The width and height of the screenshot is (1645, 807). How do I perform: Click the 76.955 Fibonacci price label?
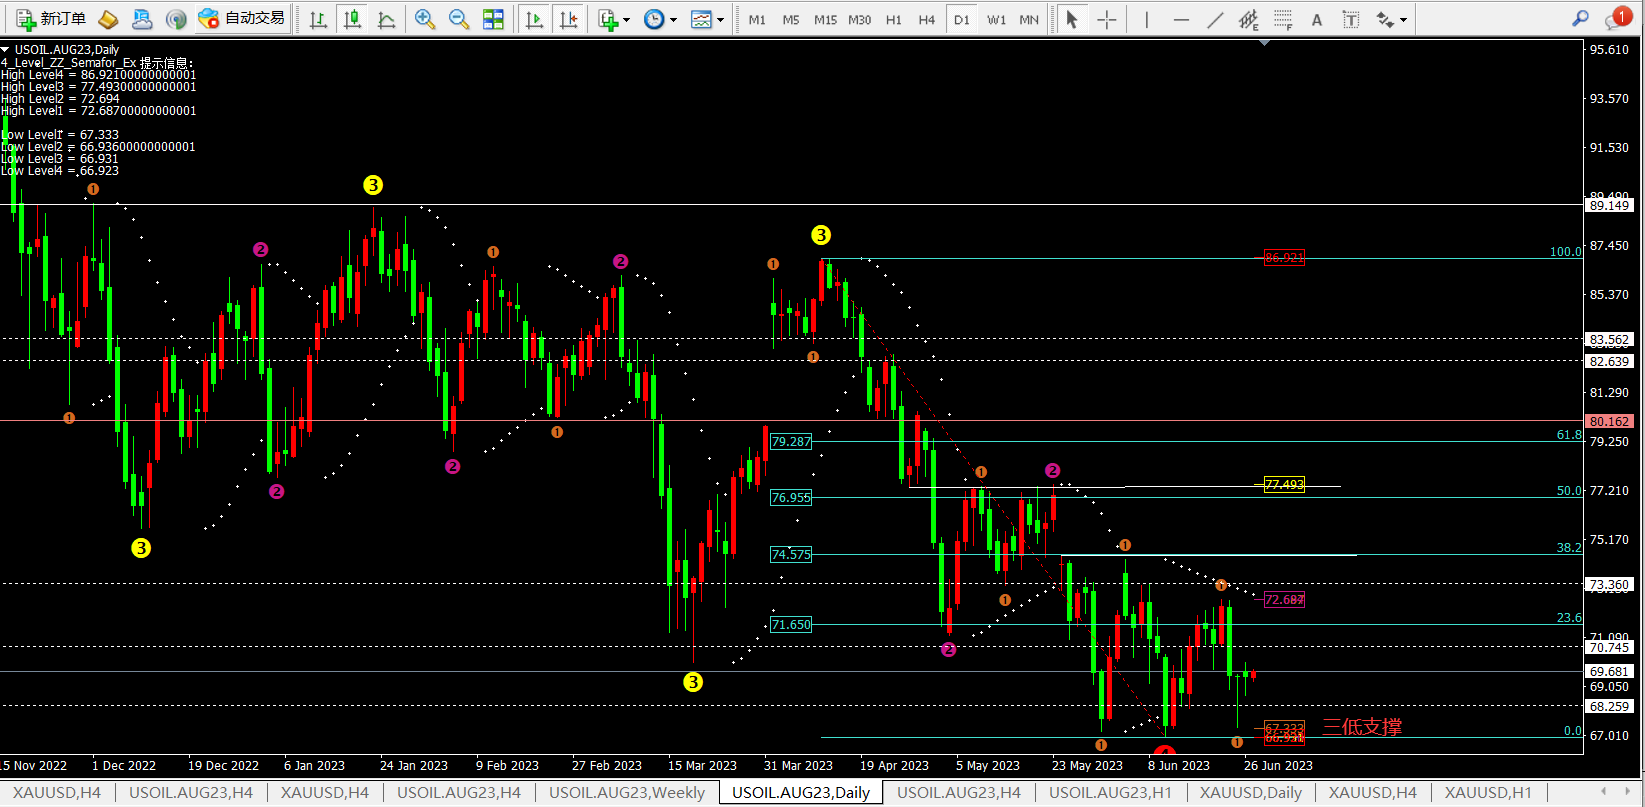[x=791, y=497]
